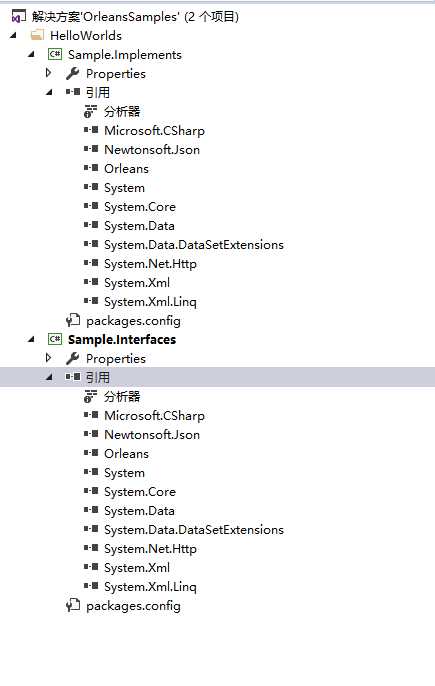The height and width of the screenshot is (686, 435).
Task: Click the first 分析器 analyzer icon under Sample.Implements
Action: pyautogui.click(x=90, y=112)
